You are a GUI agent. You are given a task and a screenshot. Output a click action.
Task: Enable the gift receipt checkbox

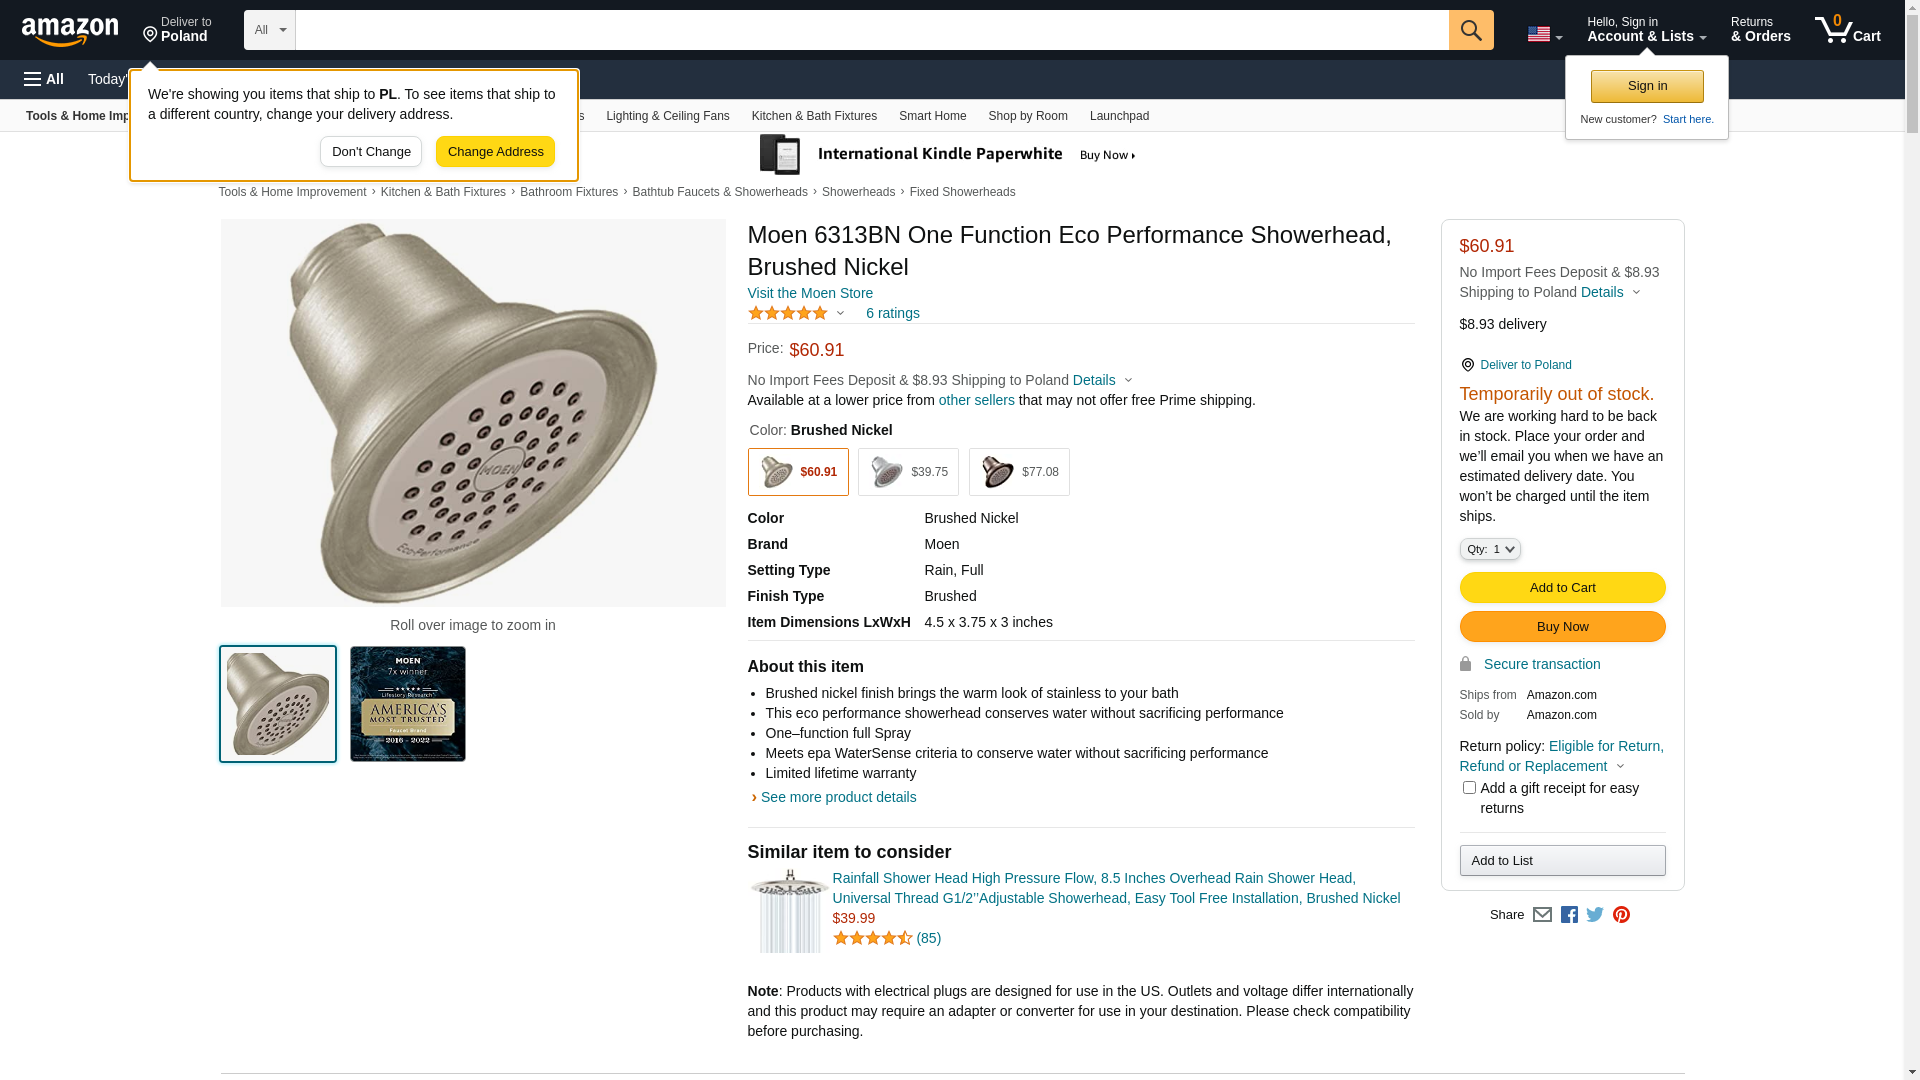click(1469, 788)
